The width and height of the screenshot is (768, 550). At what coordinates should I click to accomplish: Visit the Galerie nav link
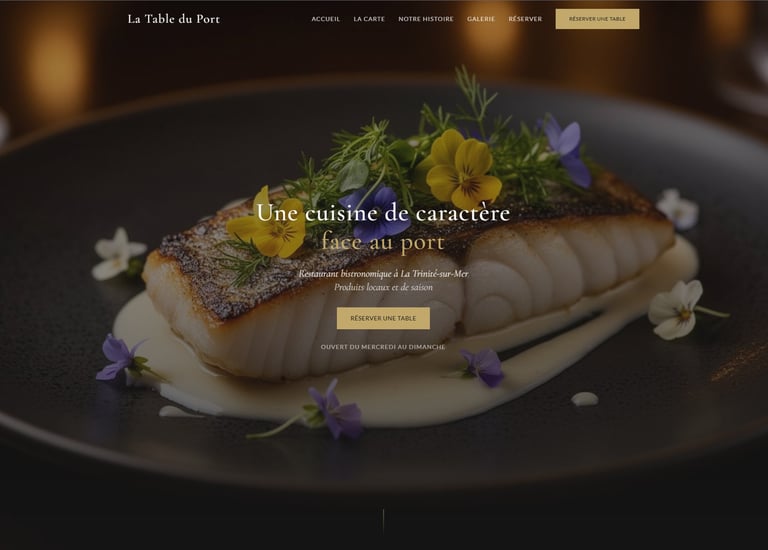click(480, 19)
